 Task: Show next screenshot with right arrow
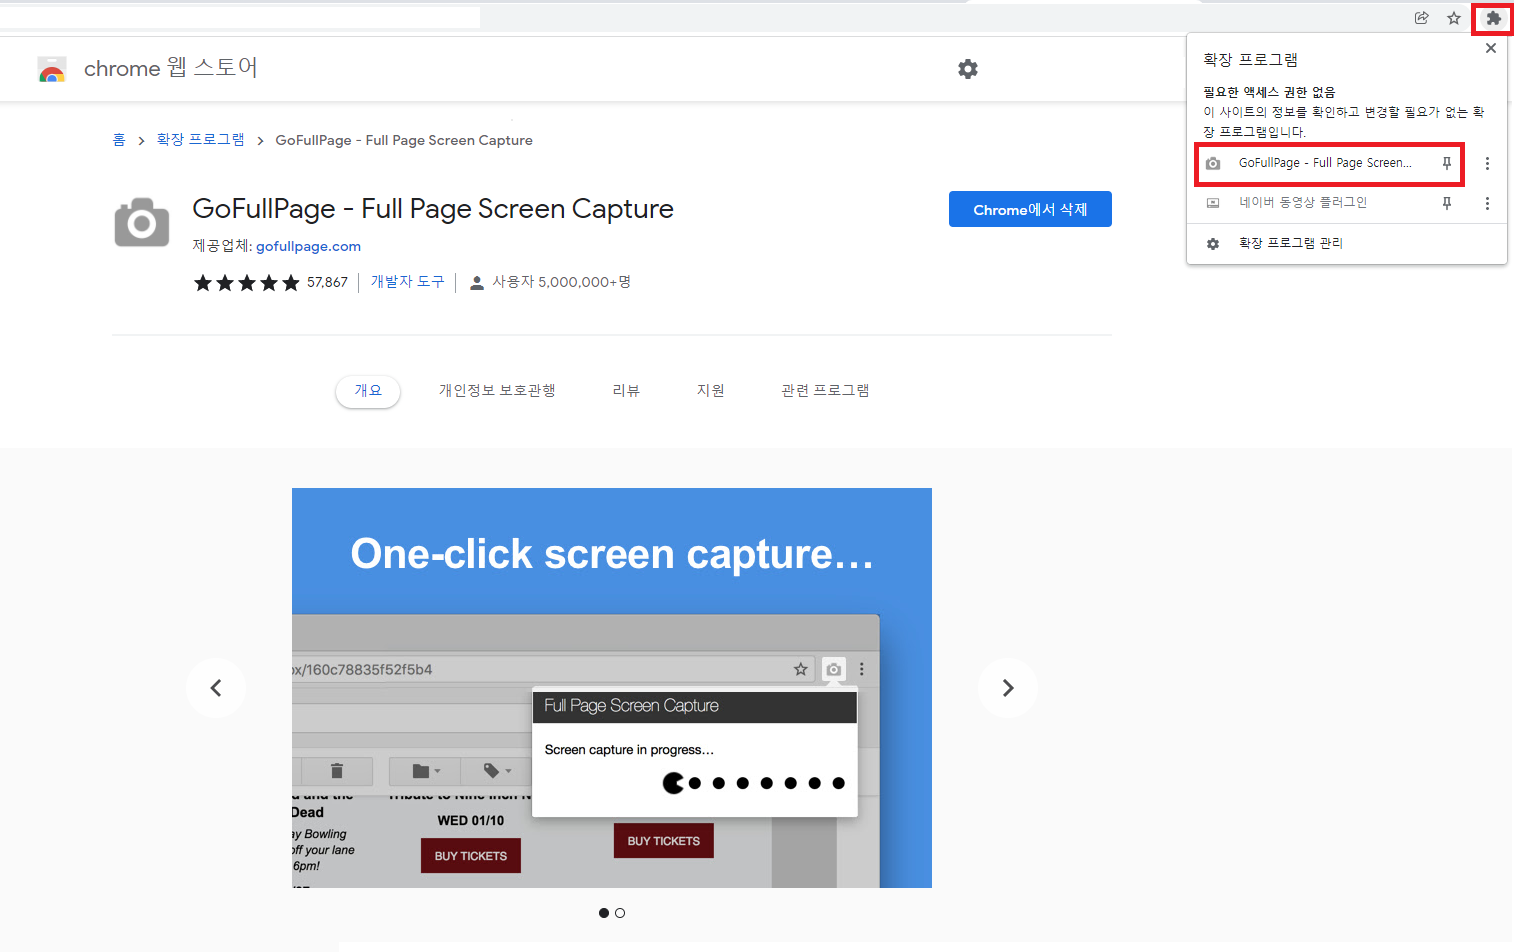[x=1008, y=688]
